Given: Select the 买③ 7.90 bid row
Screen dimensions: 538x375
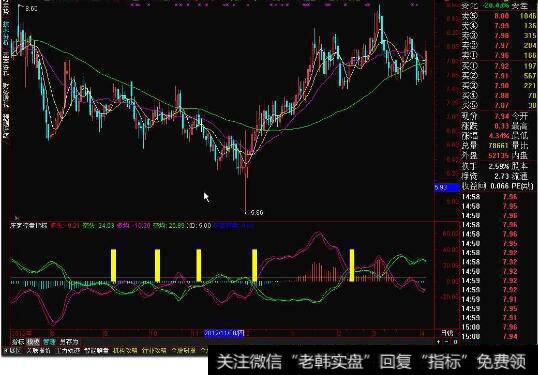Looking at the screenshot, I should coord(499,85).
